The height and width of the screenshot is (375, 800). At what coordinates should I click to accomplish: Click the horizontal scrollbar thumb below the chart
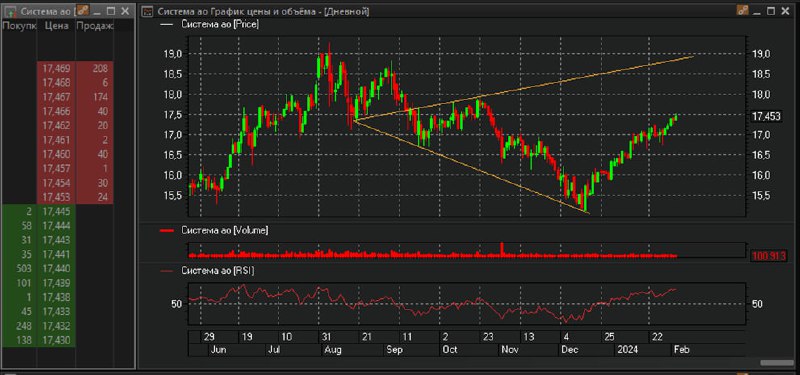tap(777, 363)
